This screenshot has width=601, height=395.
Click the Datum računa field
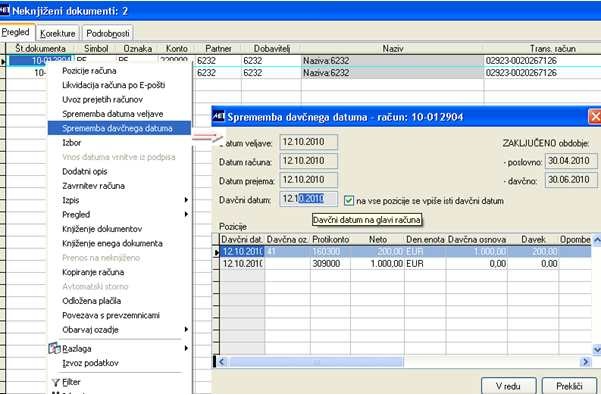tap(309, 161)
